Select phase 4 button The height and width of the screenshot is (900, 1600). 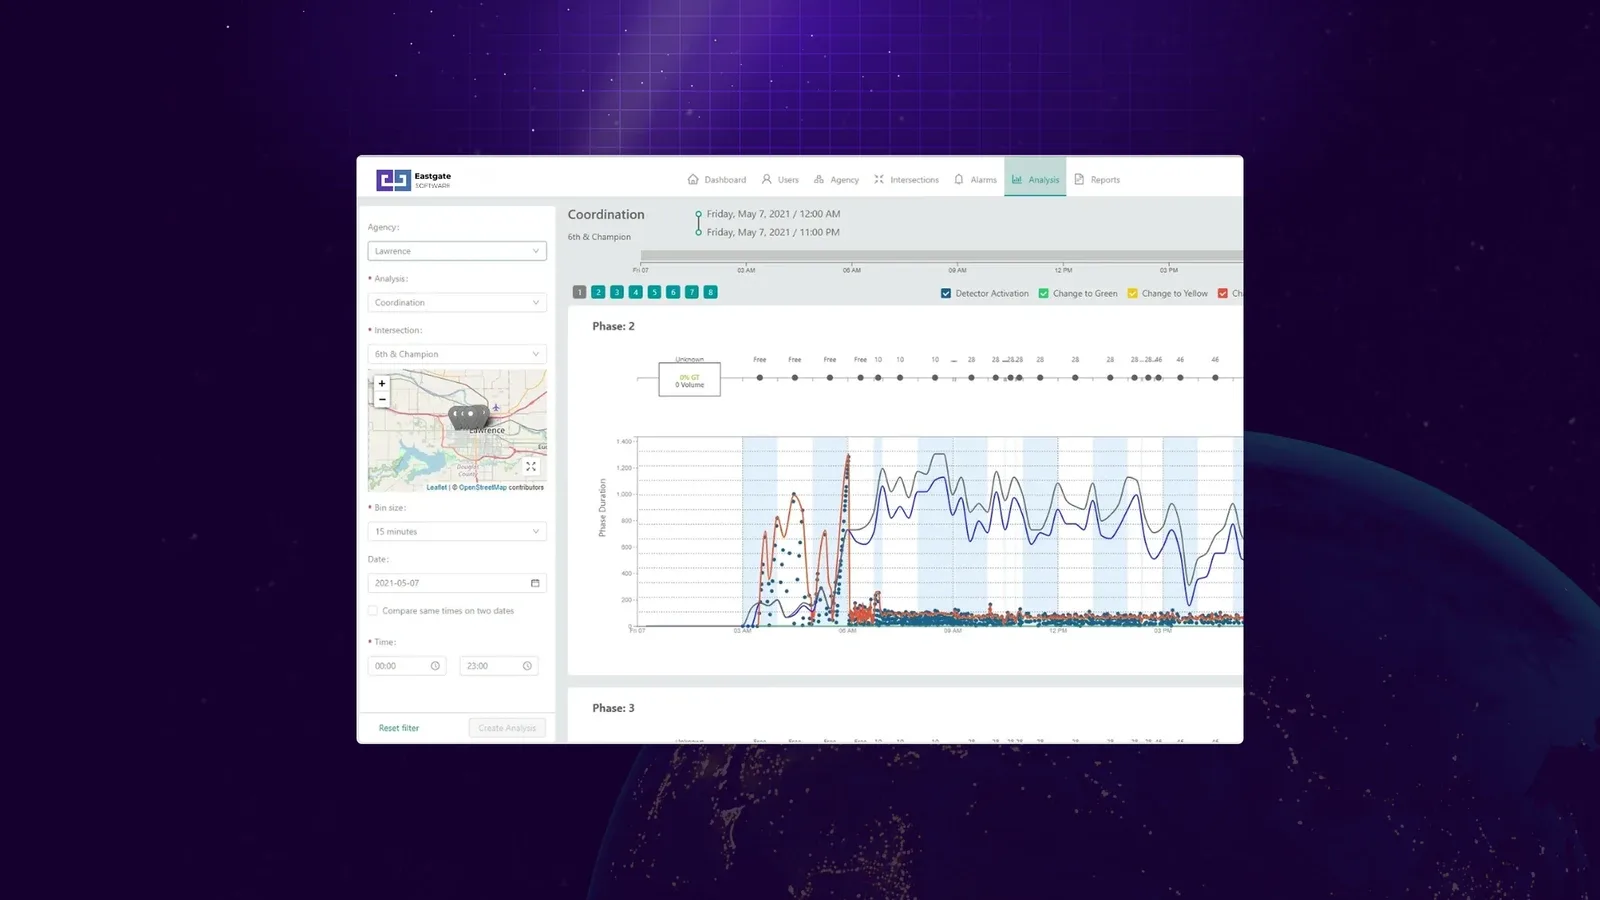[x=636, y=292]
